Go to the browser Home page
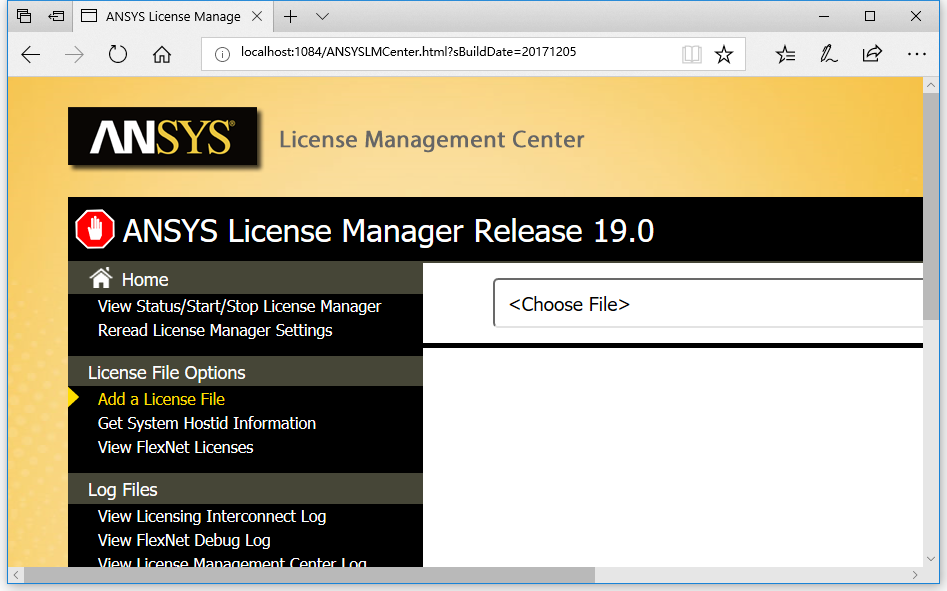 (x=162, y=54)
